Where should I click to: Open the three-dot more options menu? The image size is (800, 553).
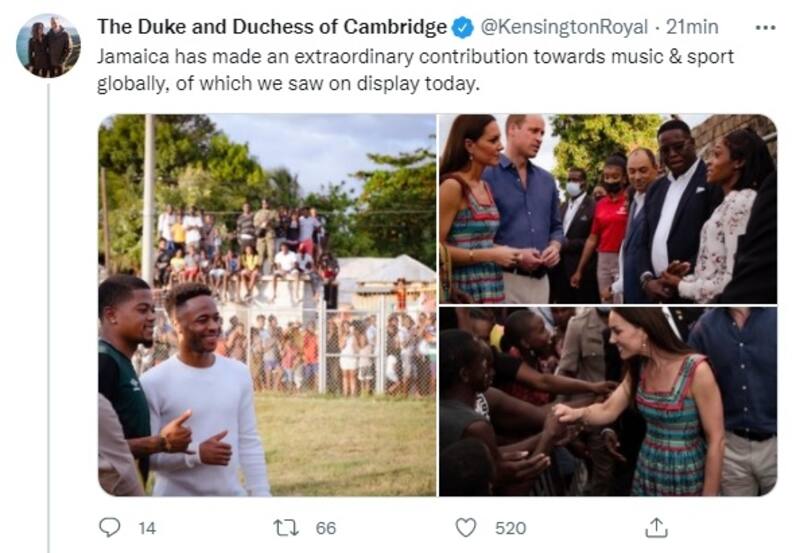click(765, 27)
